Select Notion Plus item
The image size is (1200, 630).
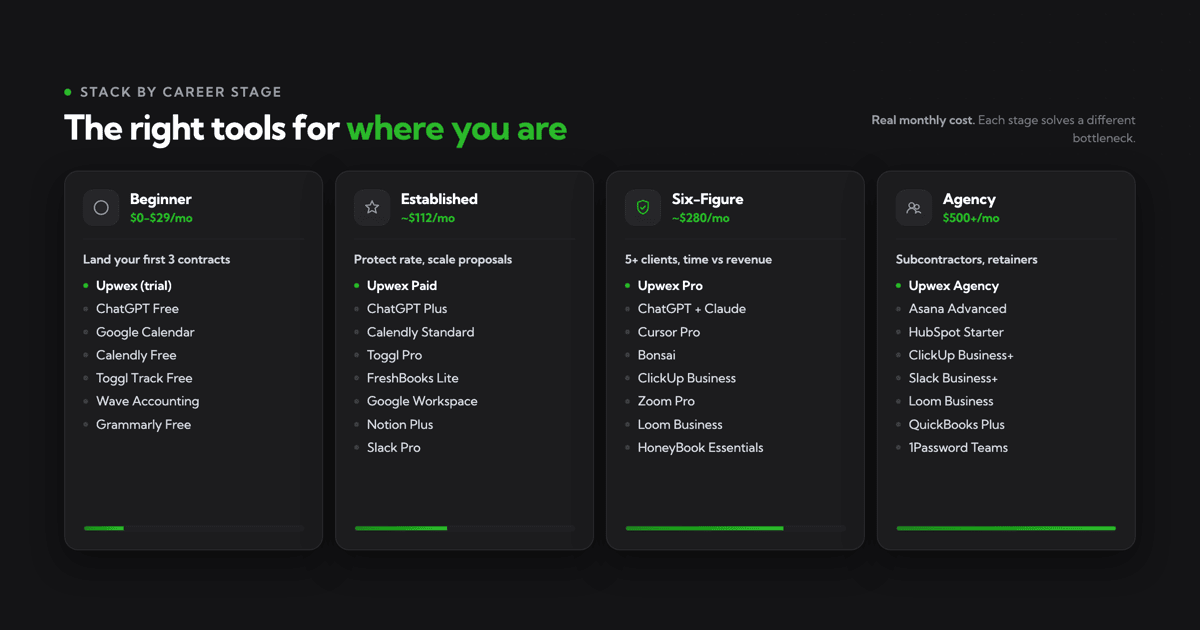point(400,424)
